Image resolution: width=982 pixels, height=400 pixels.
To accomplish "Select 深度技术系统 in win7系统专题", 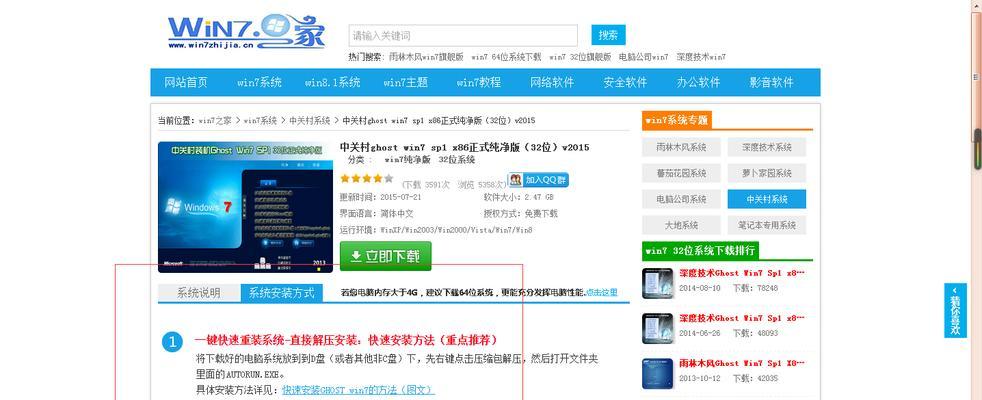I will pos(767,147).
